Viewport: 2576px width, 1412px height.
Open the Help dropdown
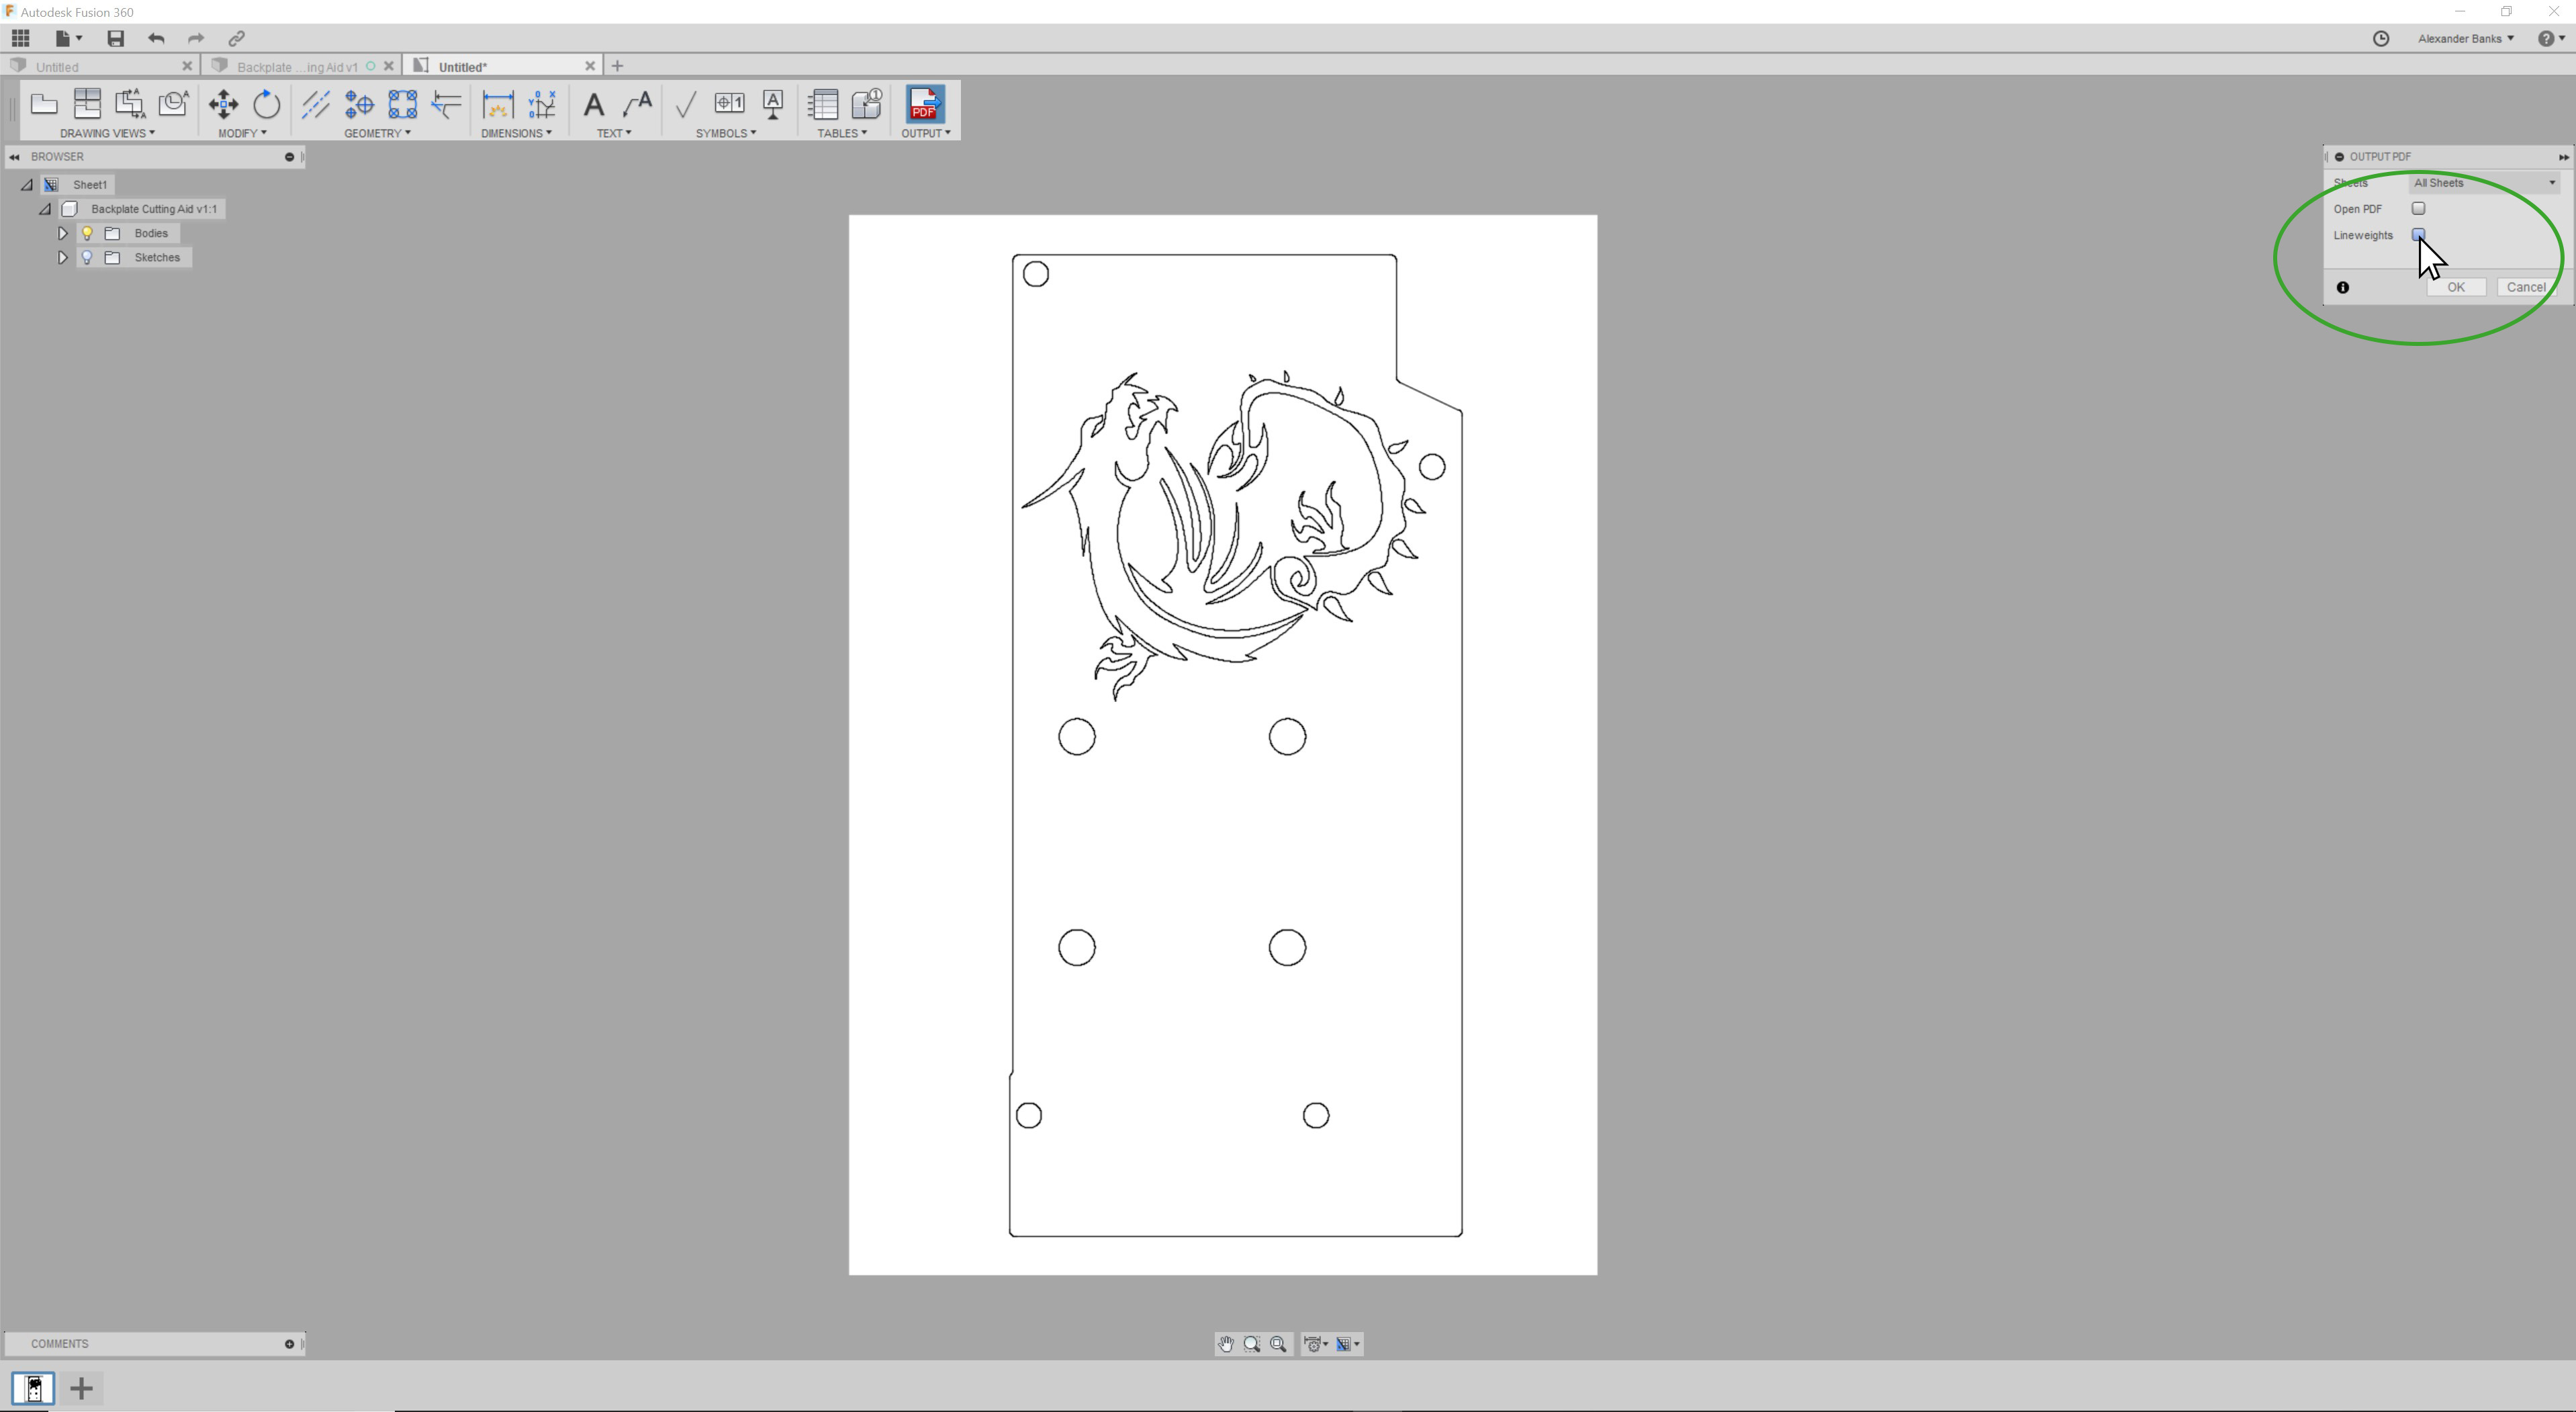tap(2551, 38)
